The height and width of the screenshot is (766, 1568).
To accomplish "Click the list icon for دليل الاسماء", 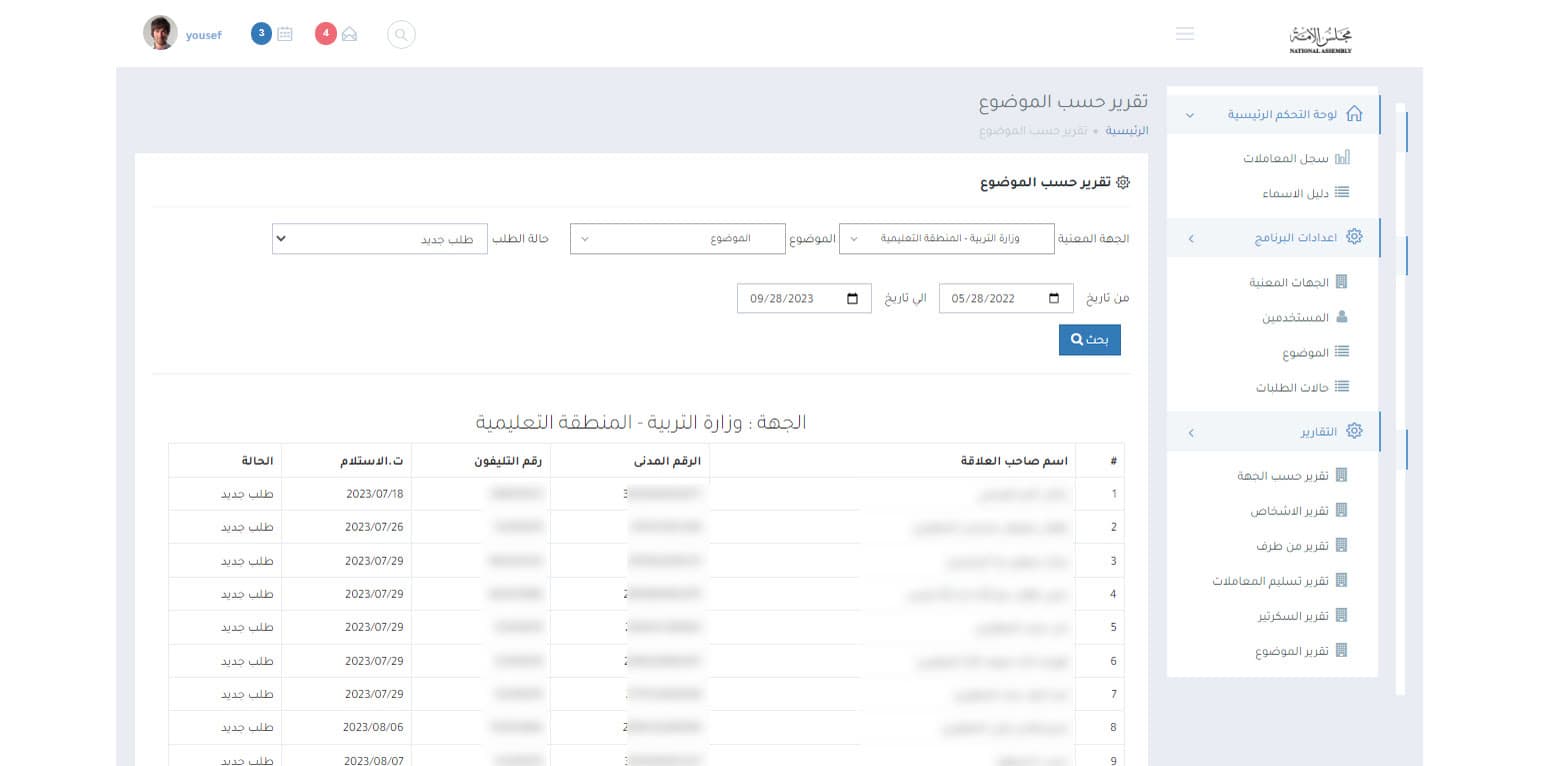I will coord(1342,192).
